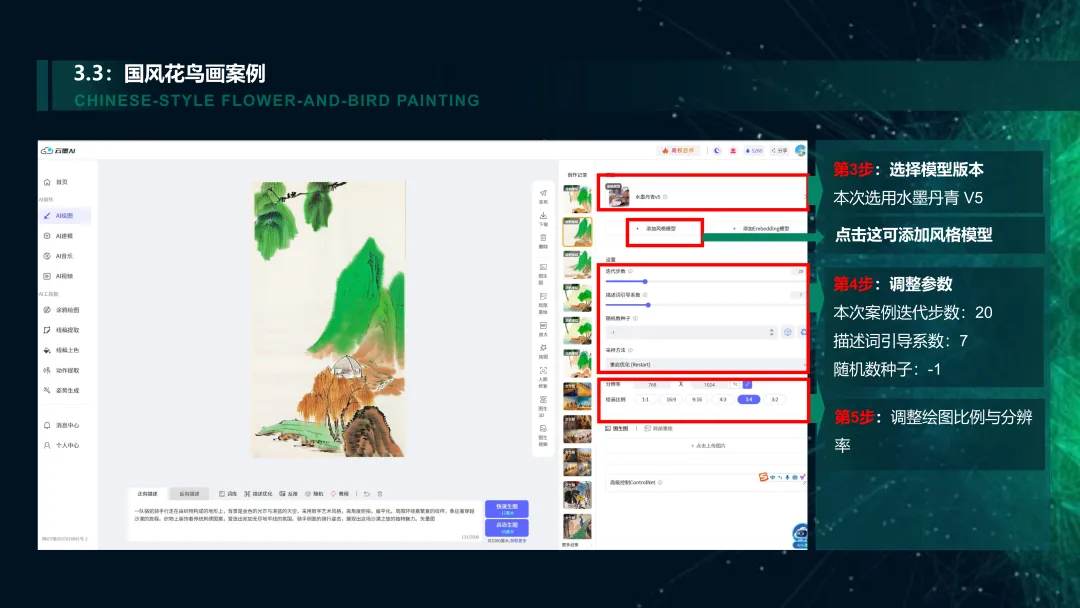Open the 水墨丹青v5 model selector
This screenshot has height=608, width=1080.
(704, 196)
